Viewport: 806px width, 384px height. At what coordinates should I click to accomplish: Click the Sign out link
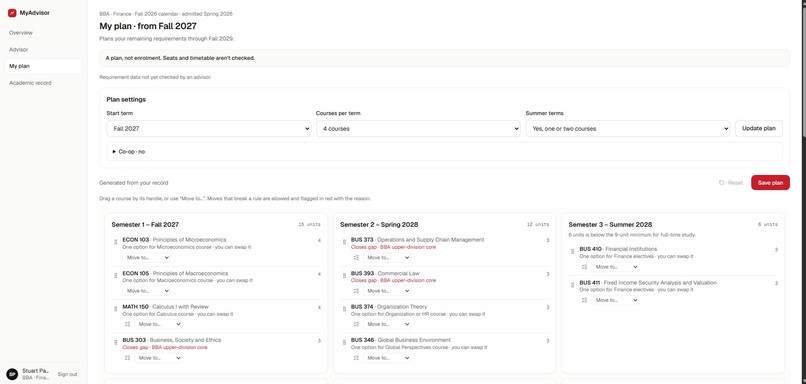click(x=67, y=374)
